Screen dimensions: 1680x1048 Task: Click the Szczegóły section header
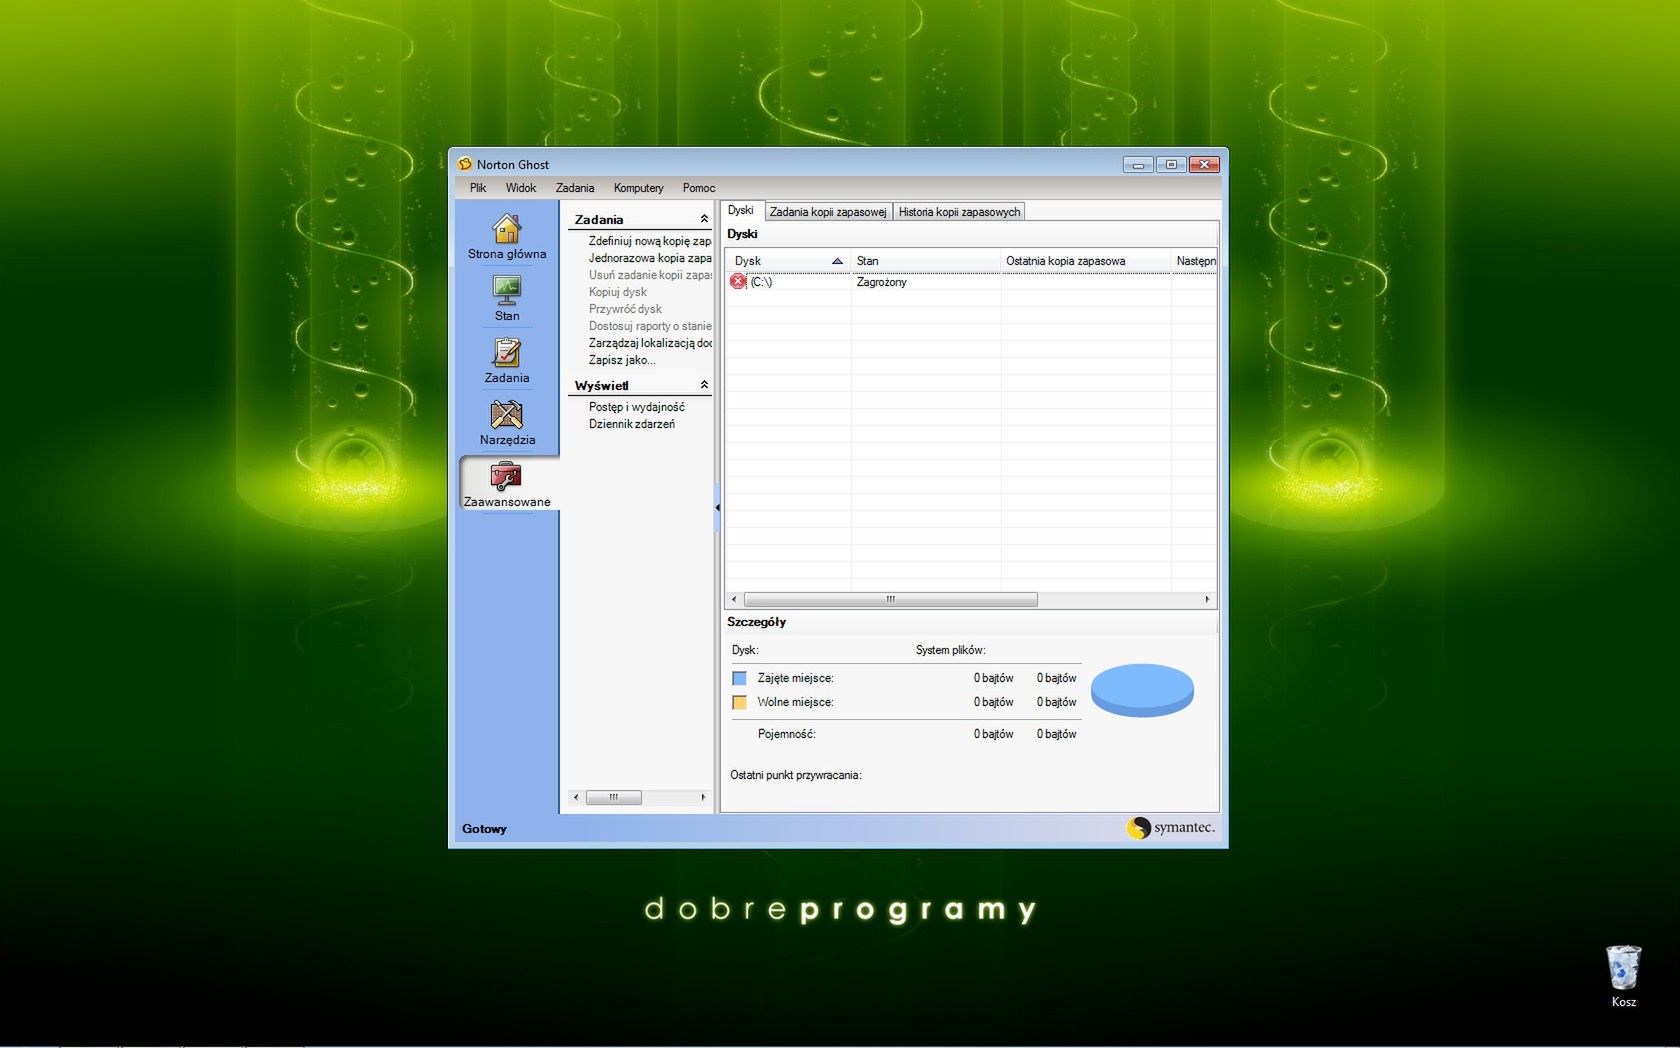click(x=757, y=622)
